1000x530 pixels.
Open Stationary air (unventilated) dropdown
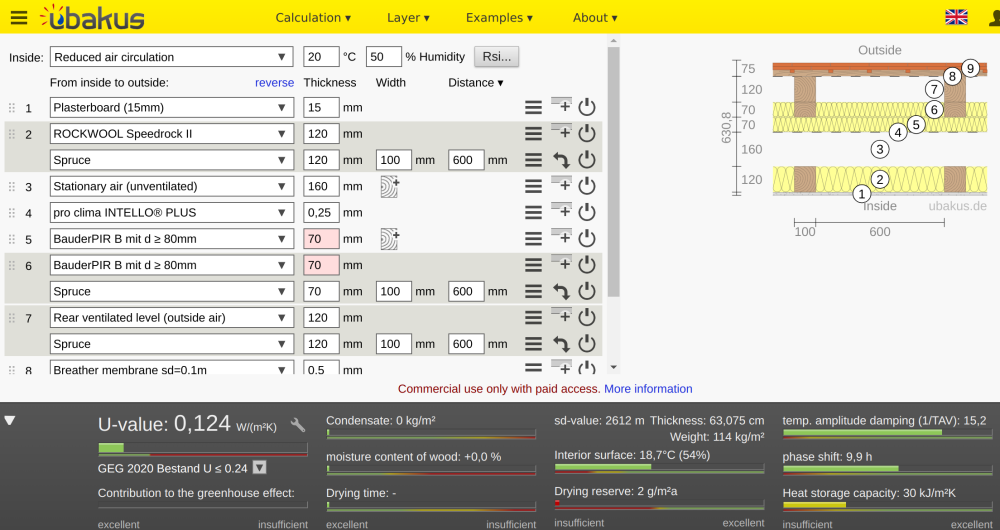tap(172, 186)
